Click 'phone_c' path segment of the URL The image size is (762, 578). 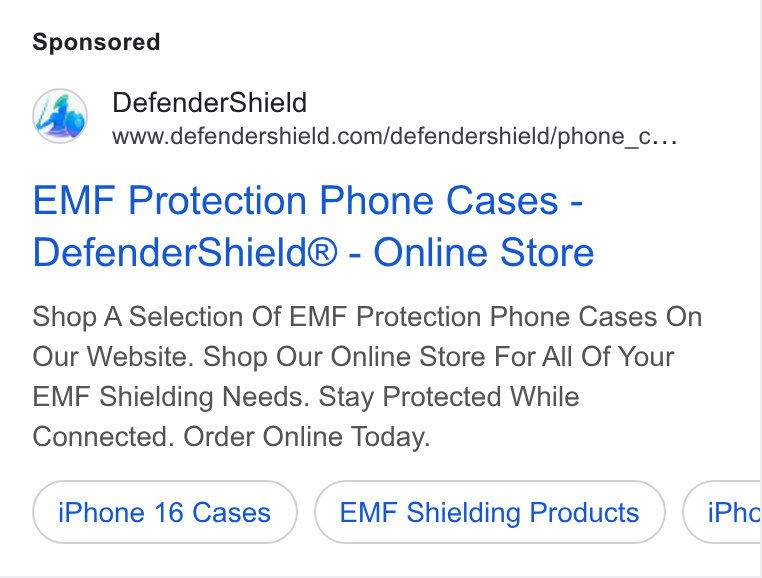(605, 137)
